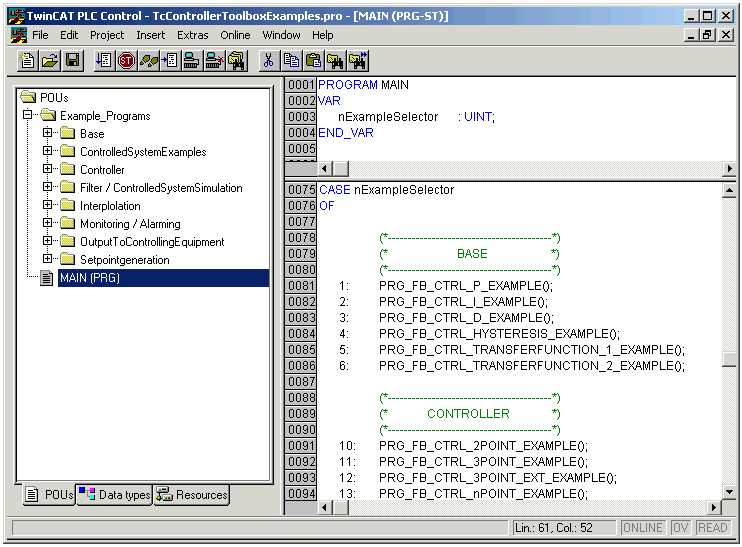Viewport: 742px width, 547px height.
Task: Expand the Monitoring / Alarming folder
Action: [47, 222]
